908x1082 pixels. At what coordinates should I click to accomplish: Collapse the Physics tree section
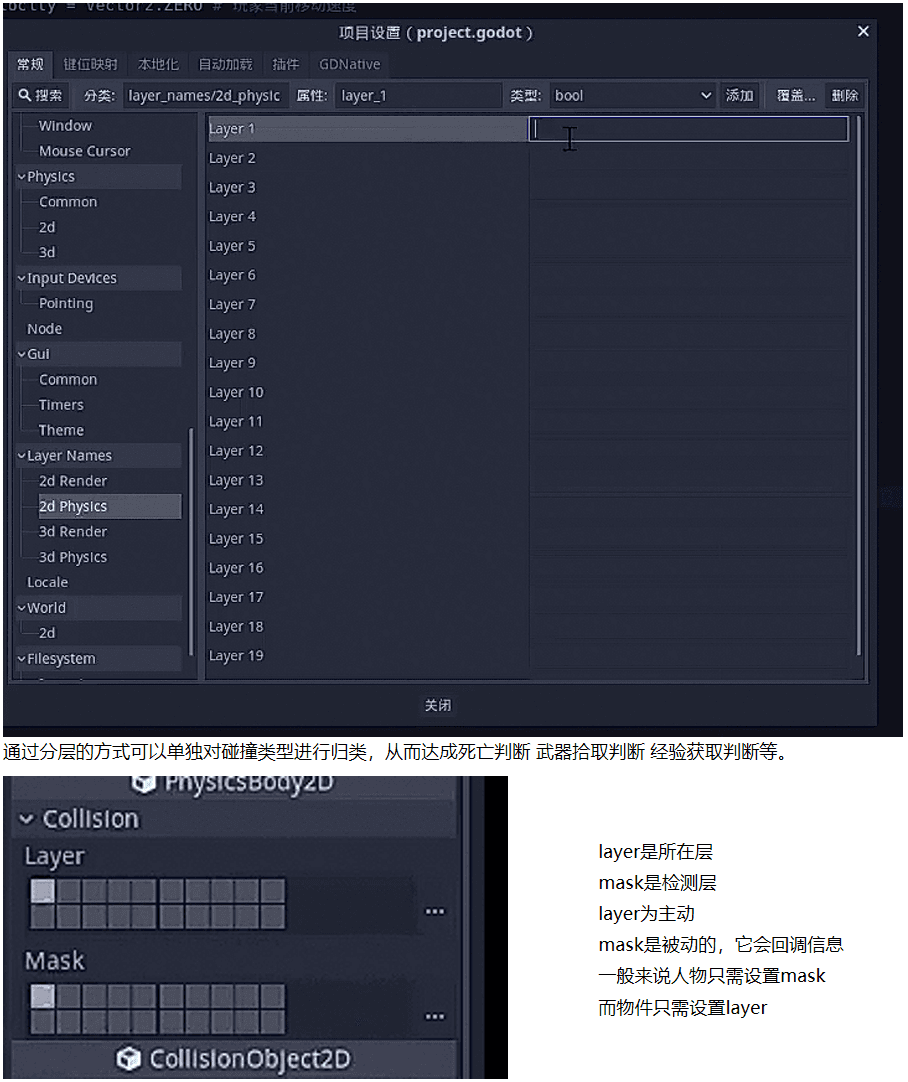(21, 177)
